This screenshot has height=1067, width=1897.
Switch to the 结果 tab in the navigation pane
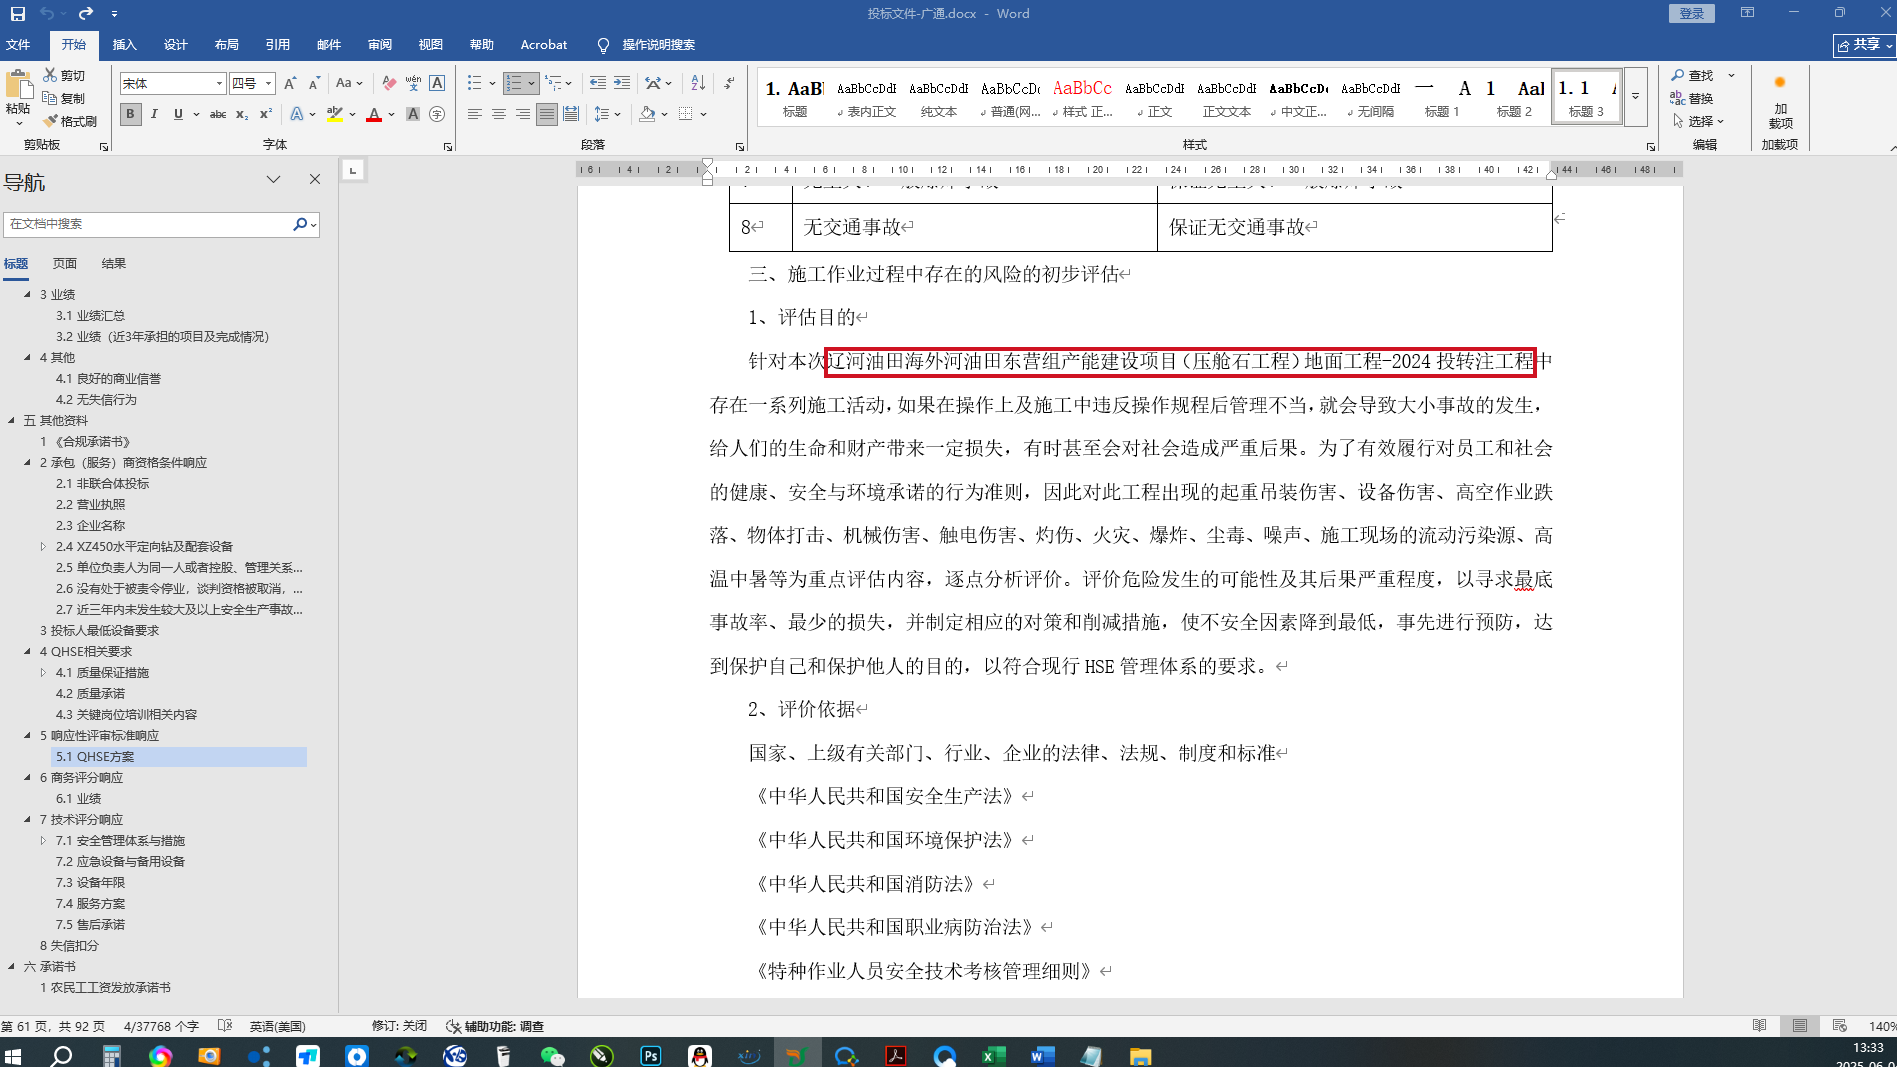point(114,264)
